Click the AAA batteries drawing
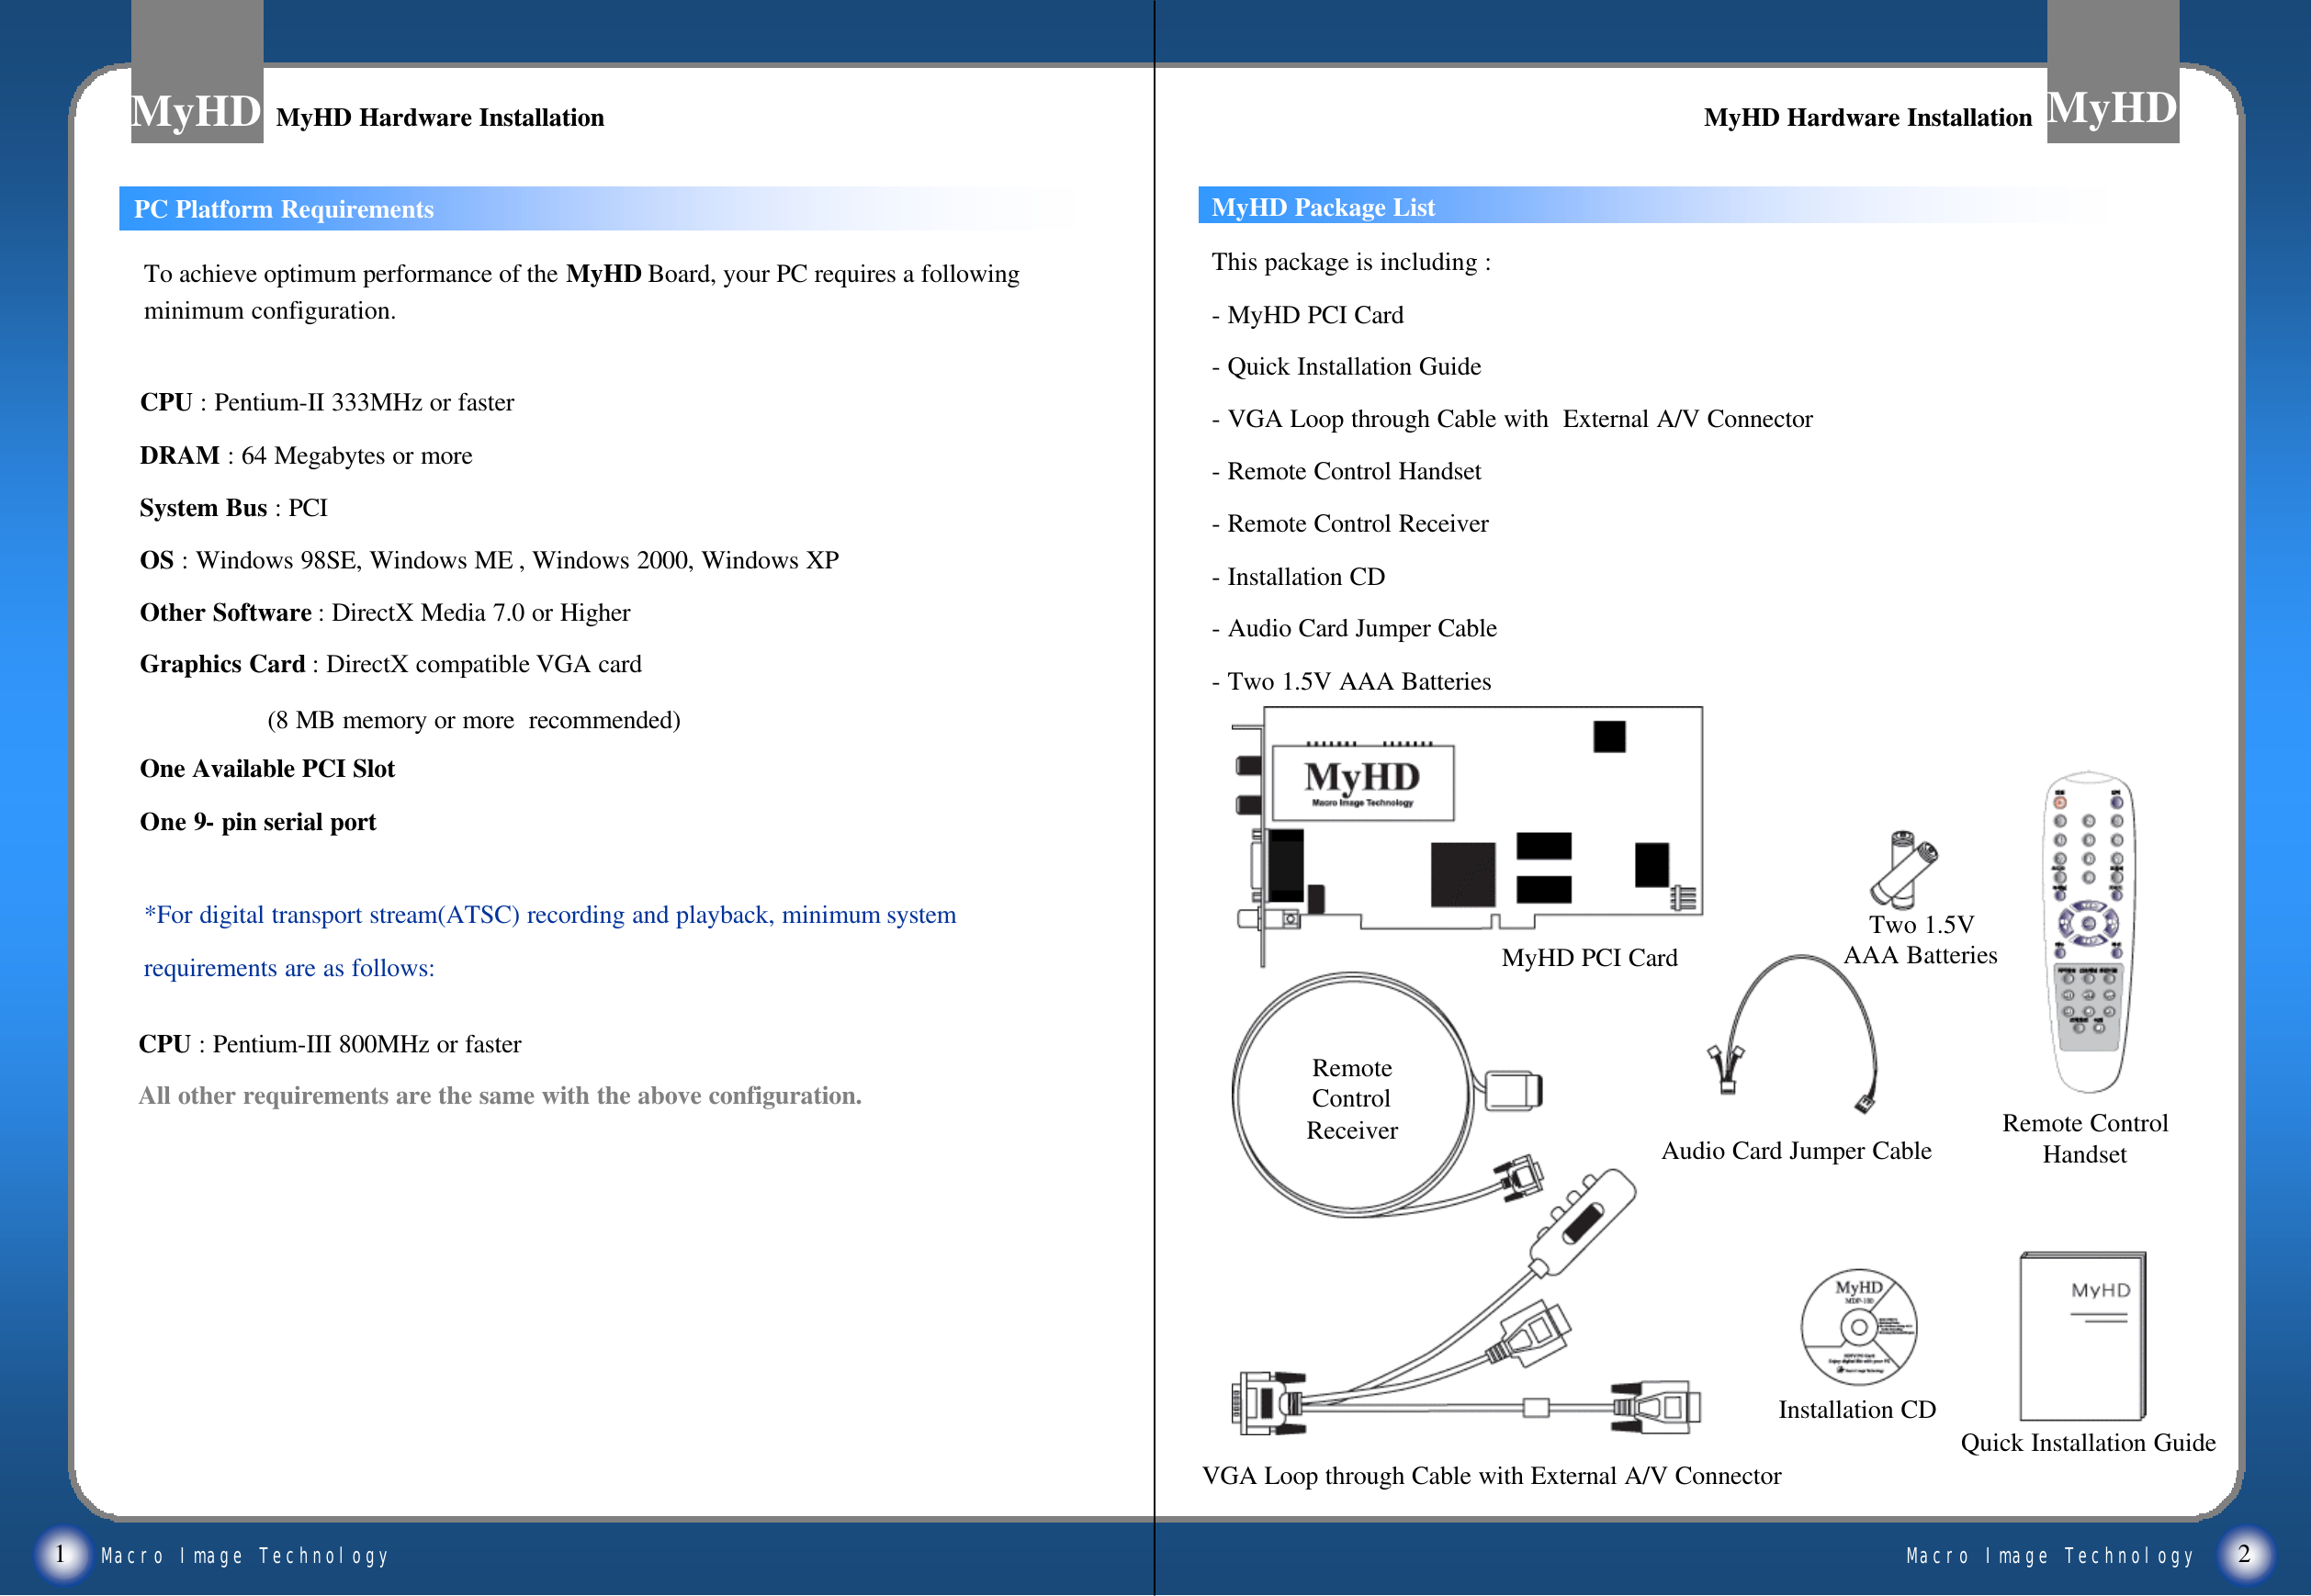 1902,868
